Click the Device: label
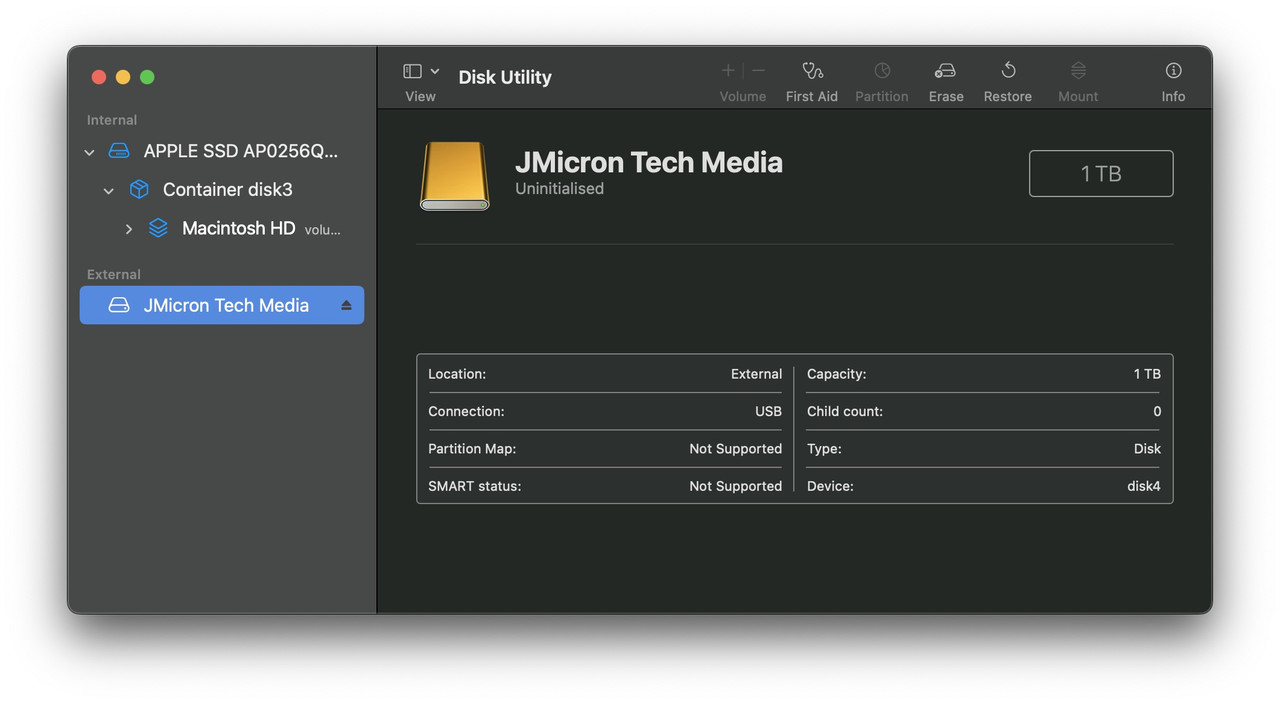The width and height of the screenshot is (1280, 703). [x=830, y=486]
